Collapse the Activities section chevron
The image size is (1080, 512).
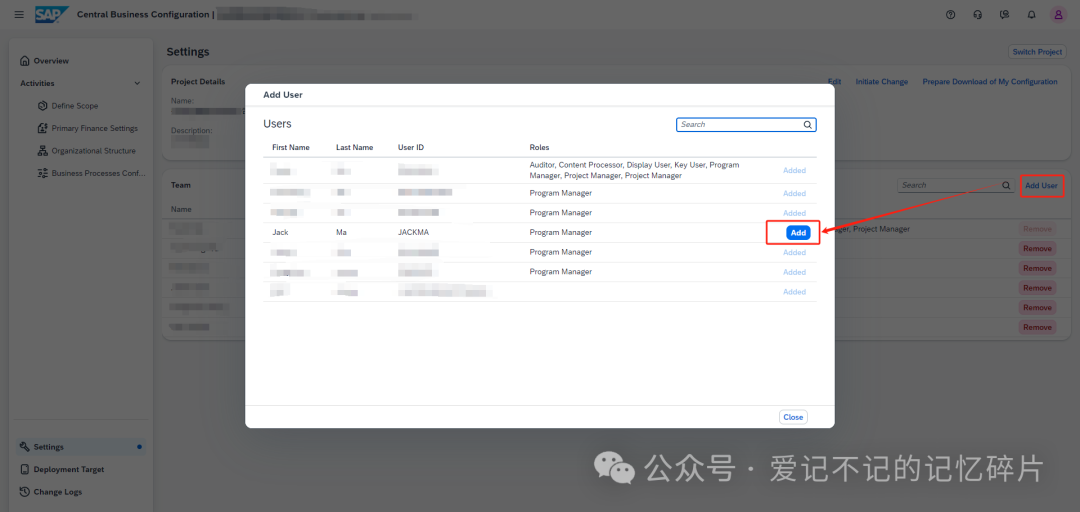[137, 83]
